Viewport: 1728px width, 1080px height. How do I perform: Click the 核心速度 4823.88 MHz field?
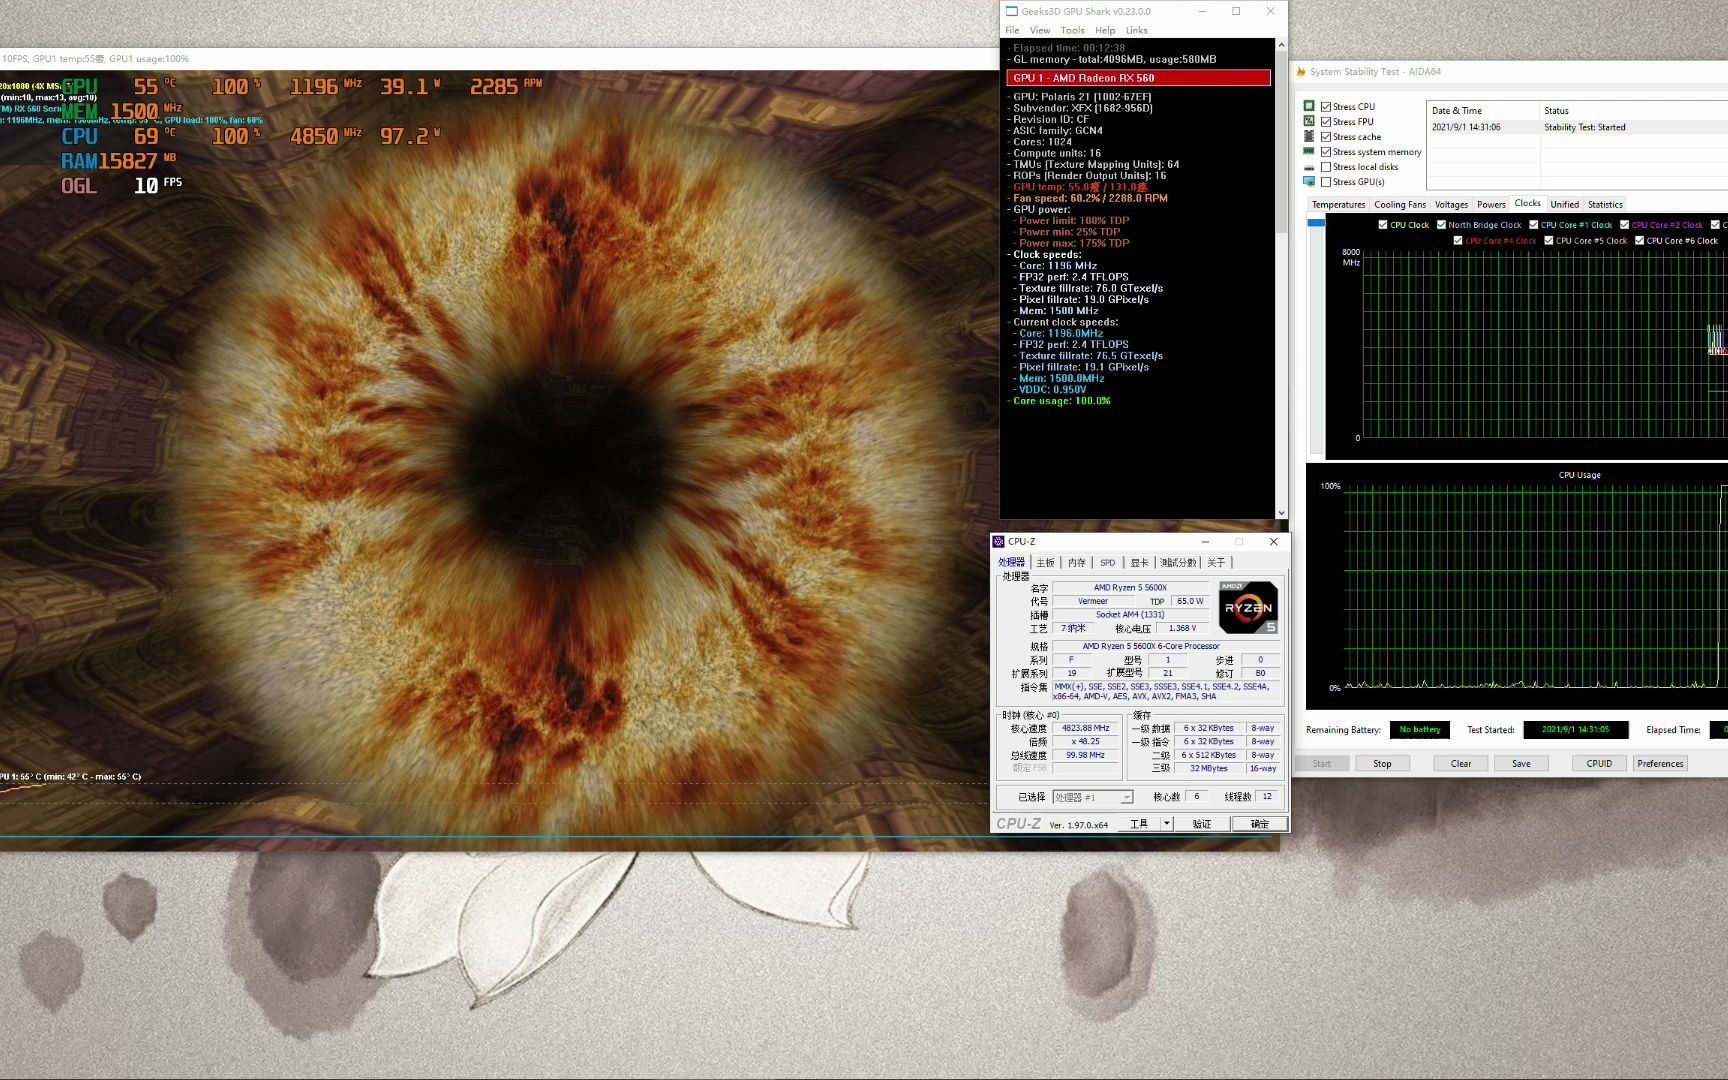click(x=1085, y=728)
